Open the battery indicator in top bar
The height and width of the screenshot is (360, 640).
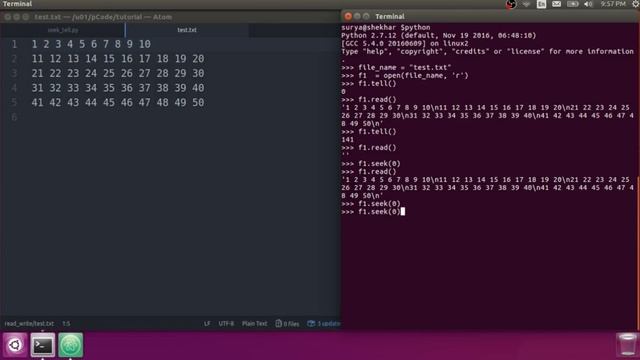click(x=573, y=4)
